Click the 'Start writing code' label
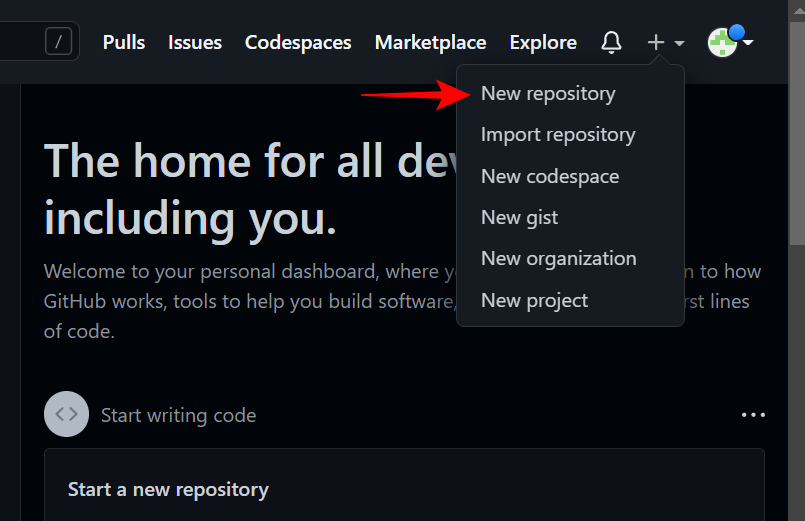805x521 pixels. (178, 415)
